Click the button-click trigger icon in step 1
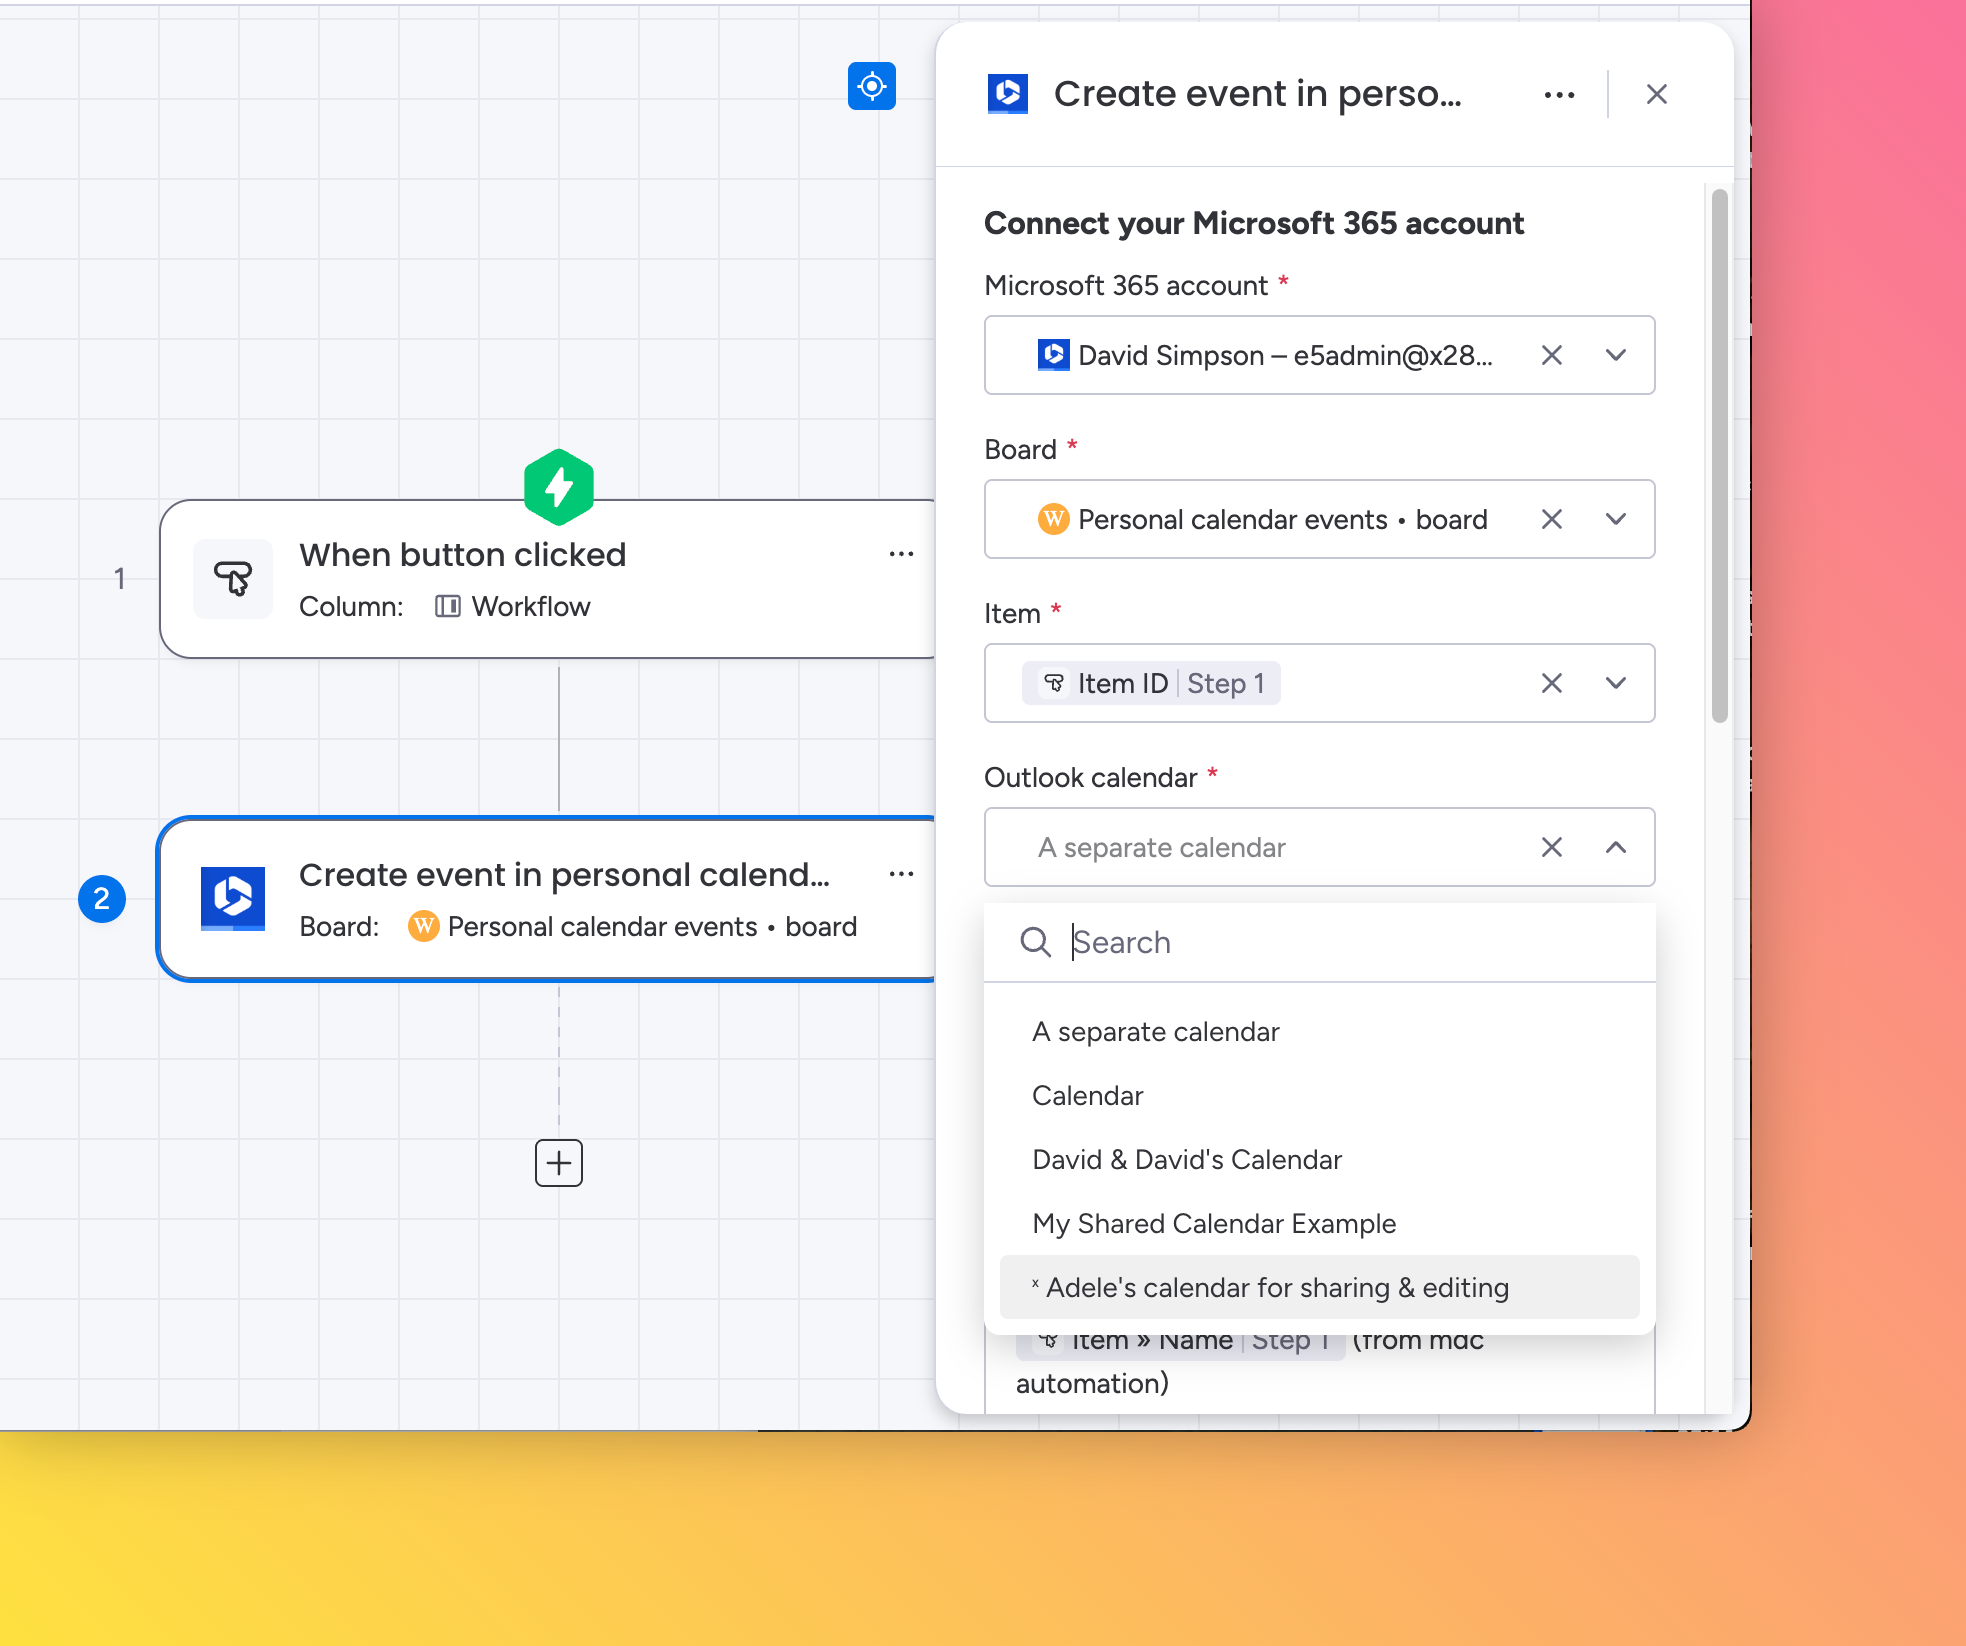 tap(233, 579)
